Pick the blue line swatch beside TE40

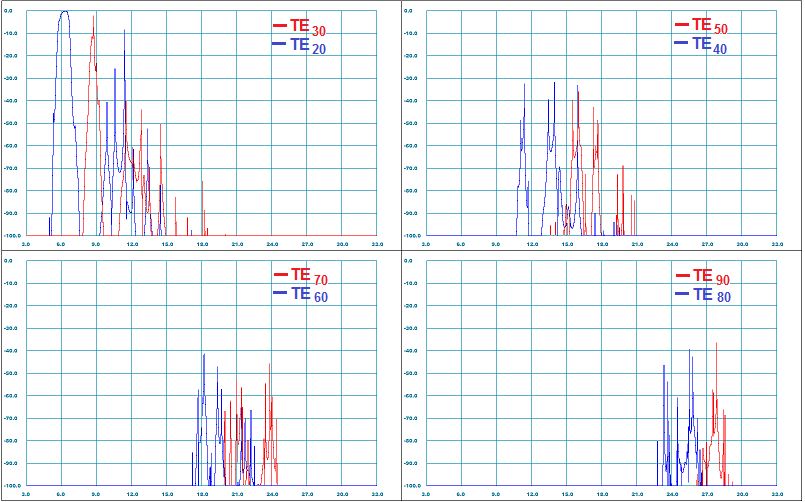click(x=682, y=43)
